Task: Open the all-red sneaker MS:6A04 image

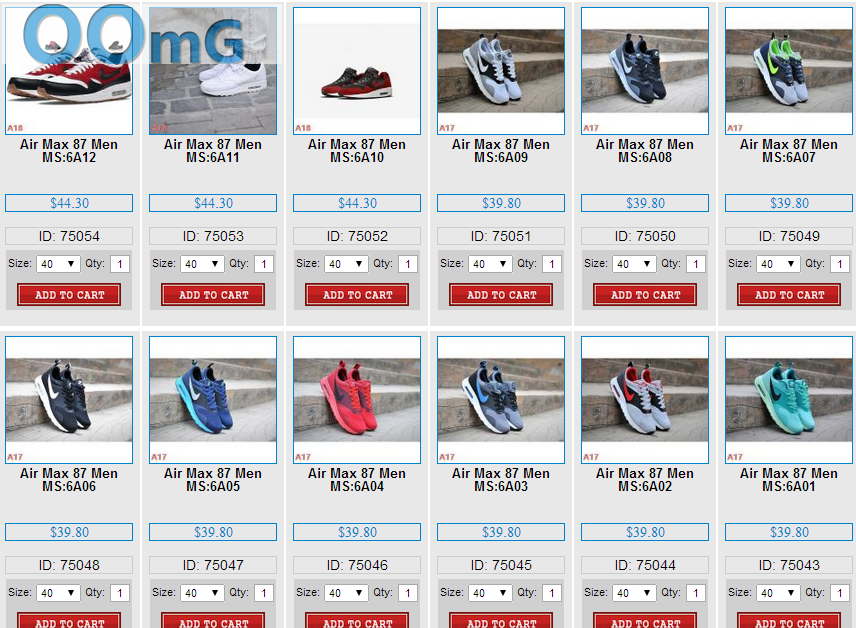Action: coord(357,400)
